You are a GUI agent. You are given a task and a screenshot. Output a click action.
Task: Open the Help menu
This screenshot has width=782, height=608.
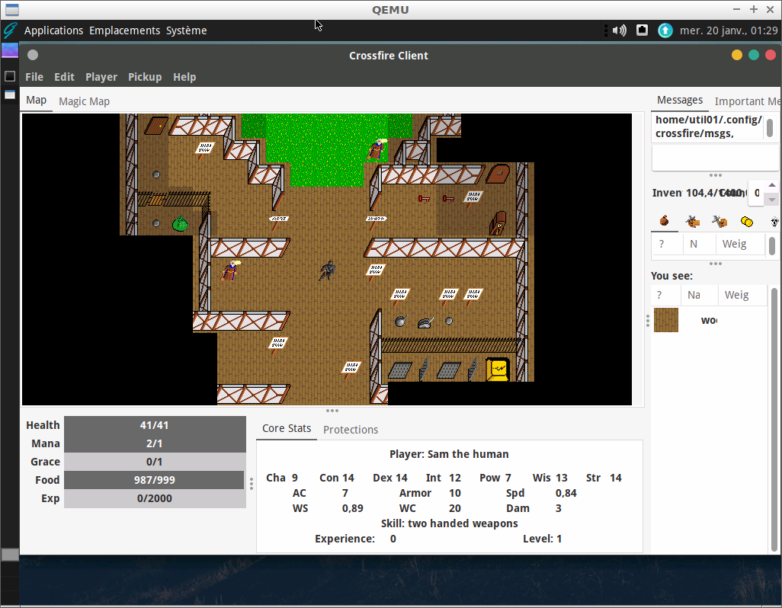click(185, 77)
